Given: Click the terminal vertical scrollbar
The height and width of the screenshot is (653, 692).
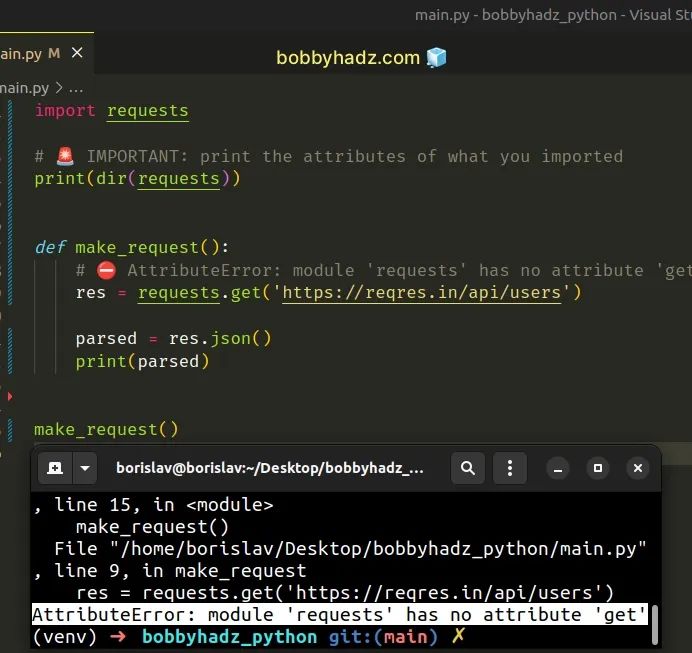Looking at the screenshot, I should [x=655, y=625].
